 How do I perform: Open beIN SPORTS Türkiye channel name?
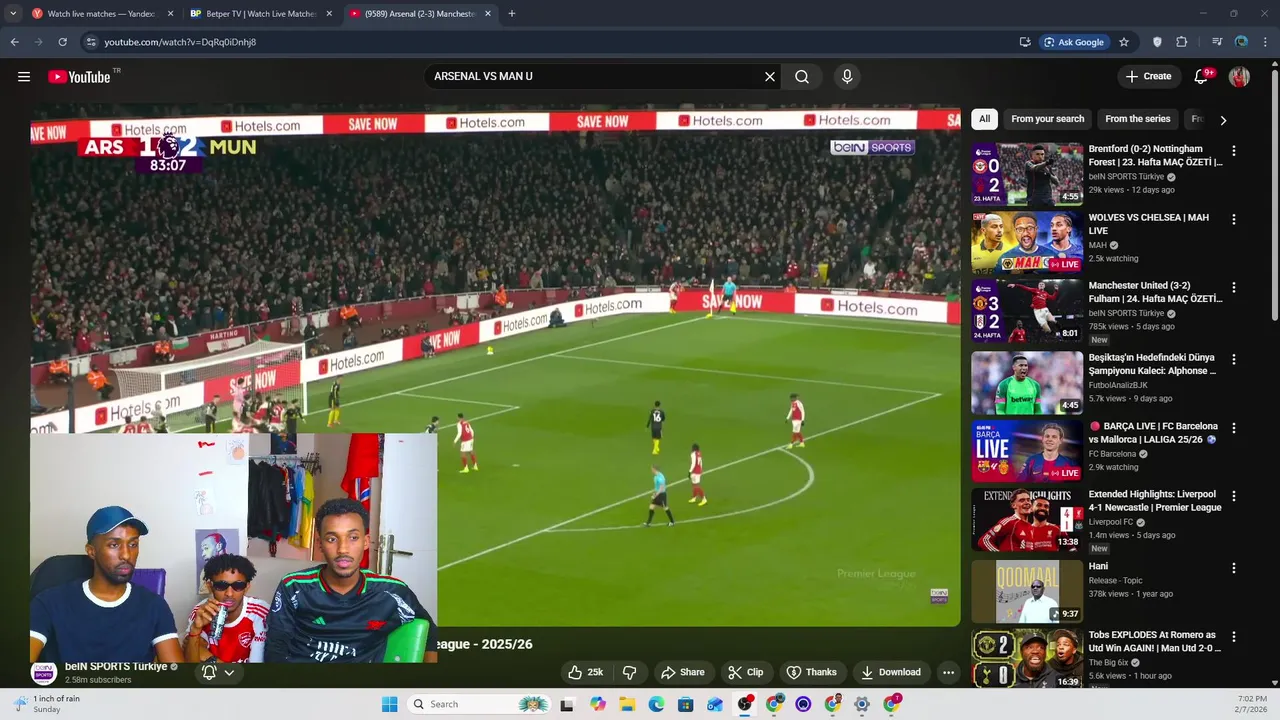point(116,667)
